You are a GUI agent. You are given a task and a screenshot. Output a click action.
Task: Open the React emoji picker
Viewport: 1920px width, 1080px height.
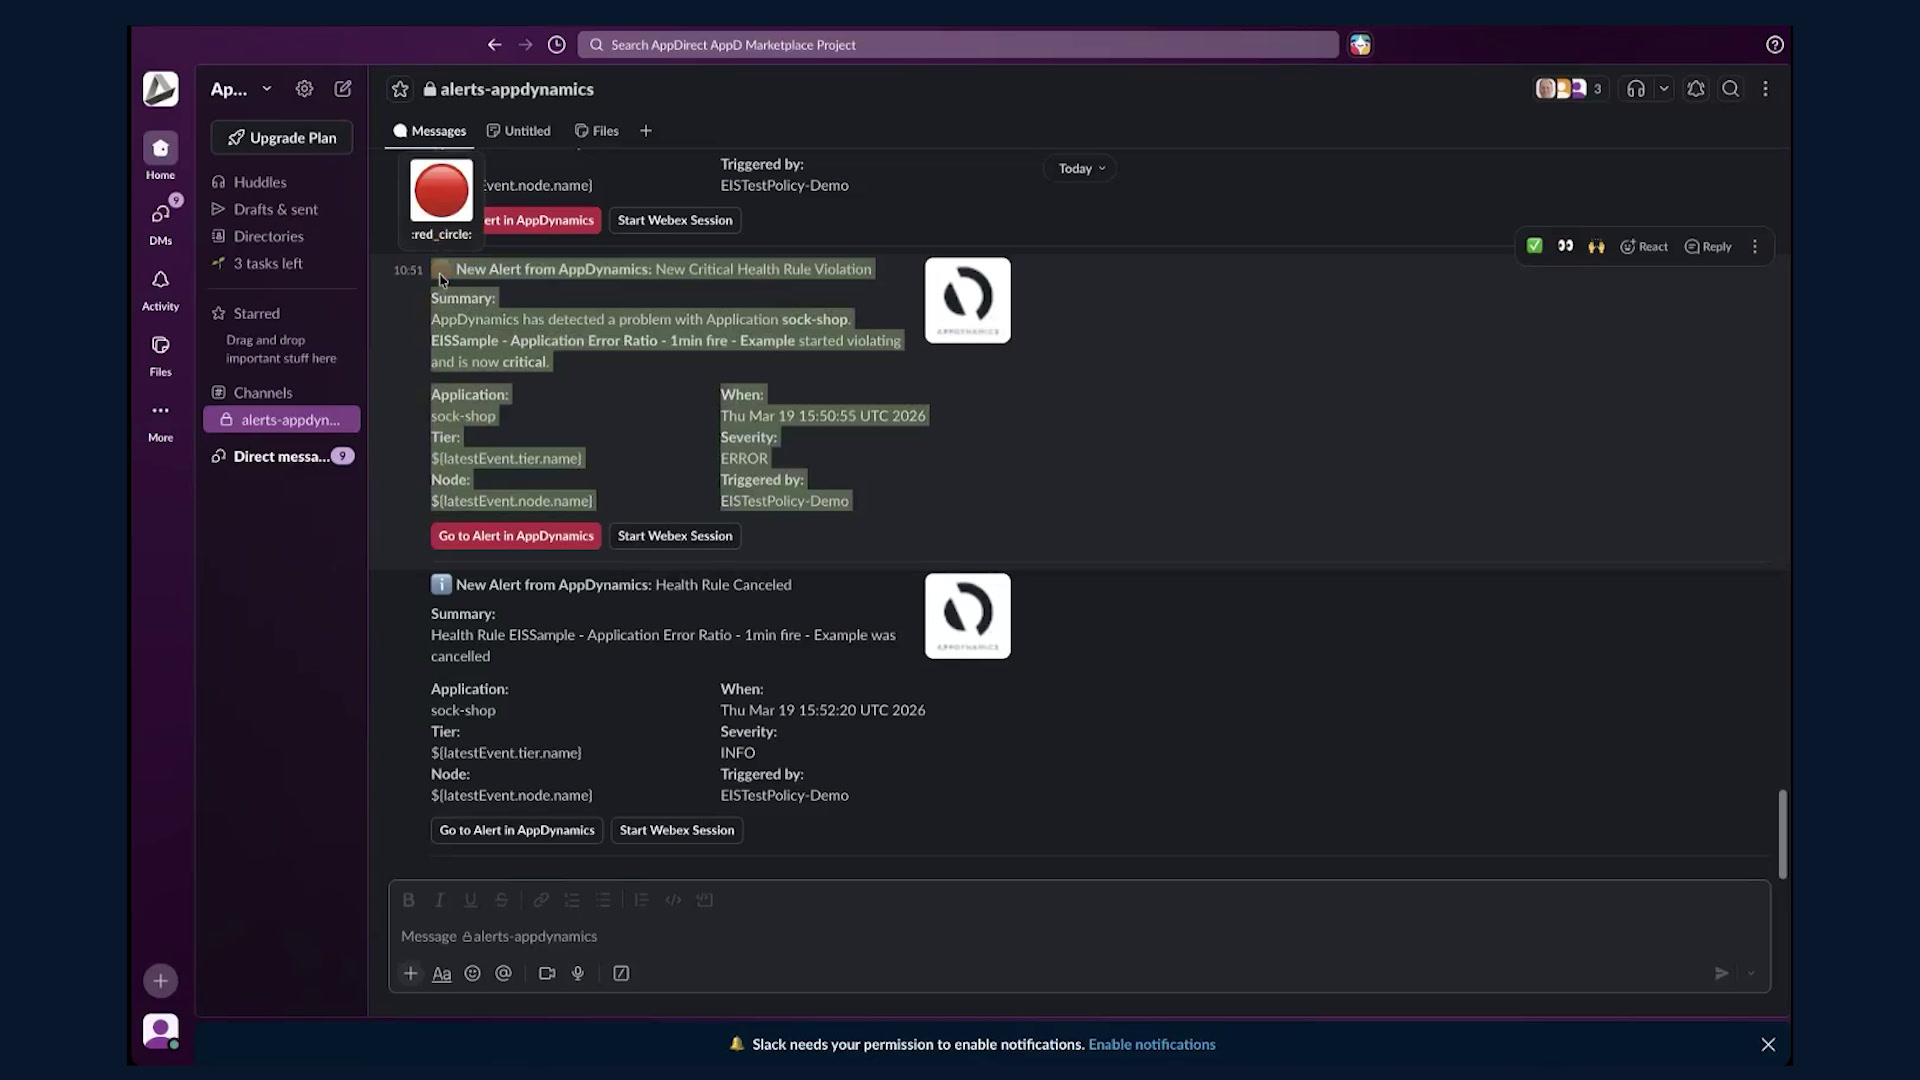coord(1644,246)
